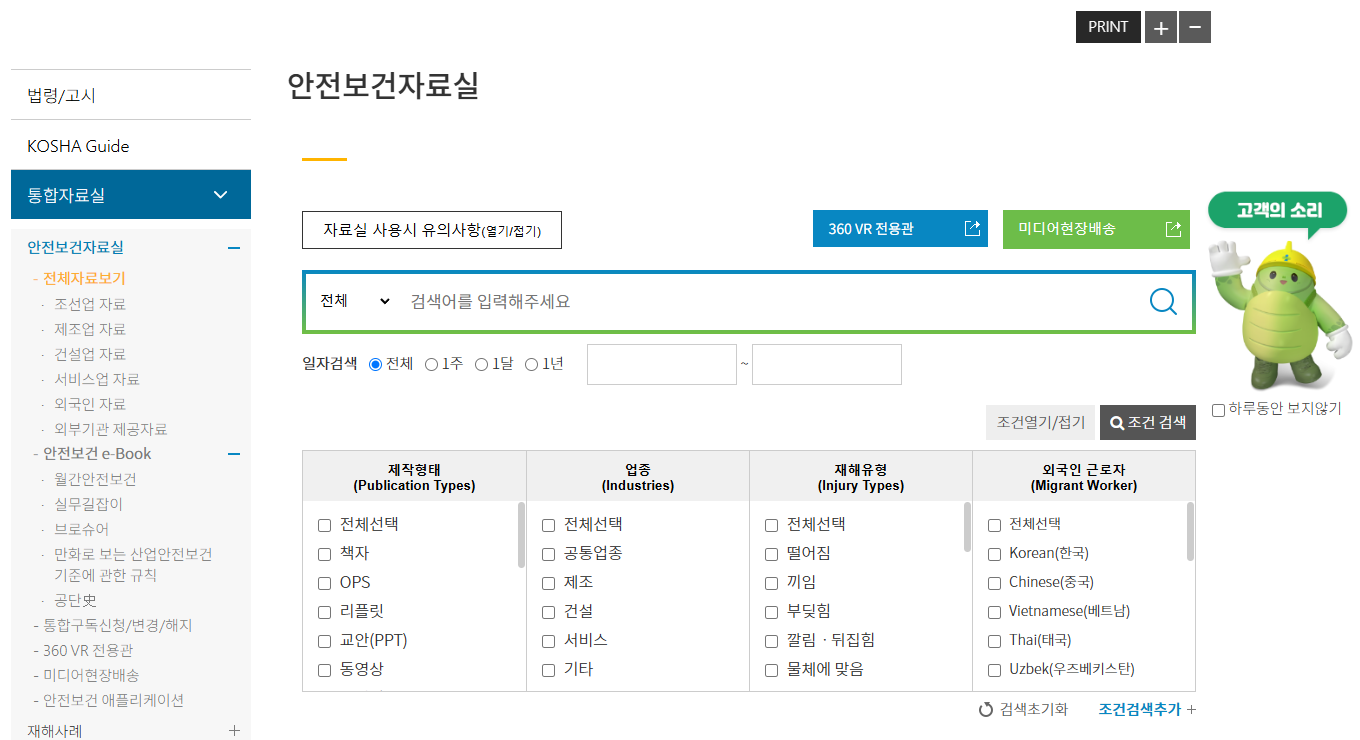
Task: Collapse 안전보건자료실 using its minus icon
Action: [x=234, y=248]
